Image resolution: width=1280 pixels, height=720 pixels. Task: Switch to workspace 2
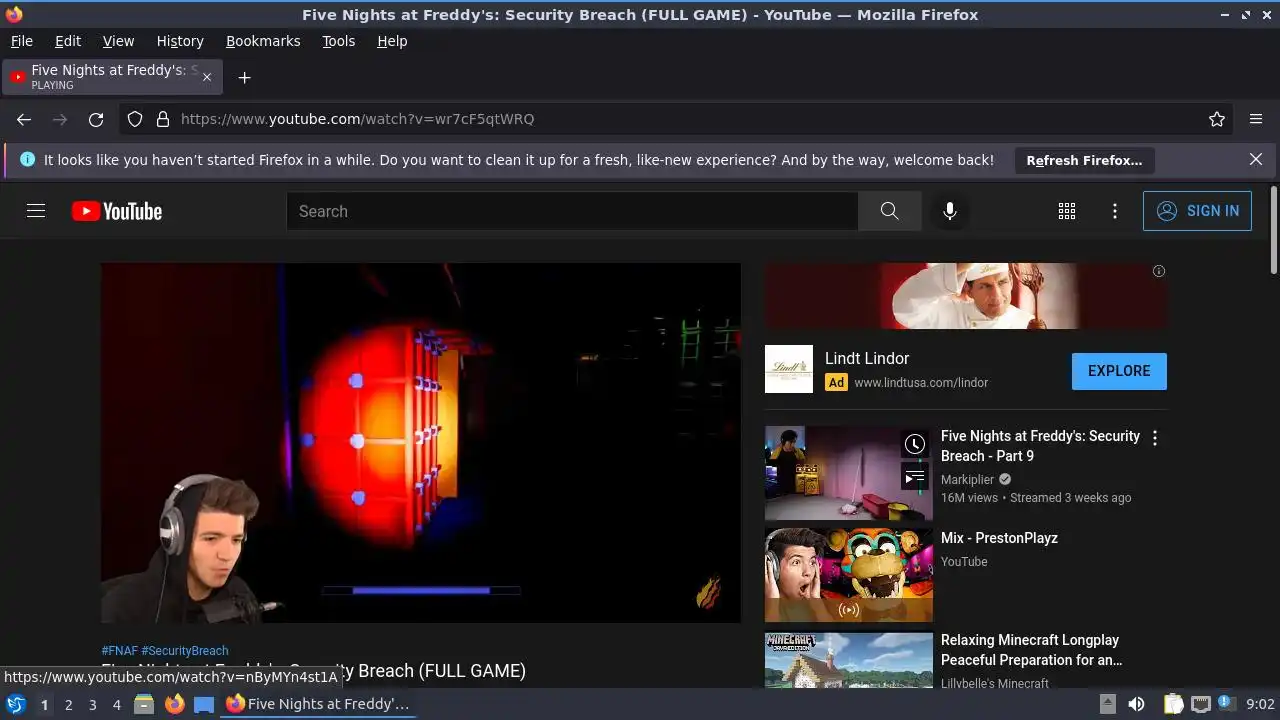(68, 704)
